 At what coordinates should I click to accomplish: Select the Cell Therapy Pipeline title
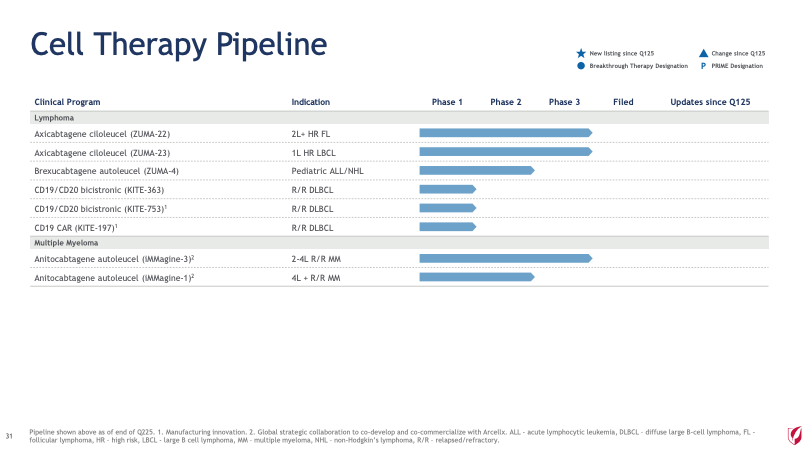coord(179,45)
